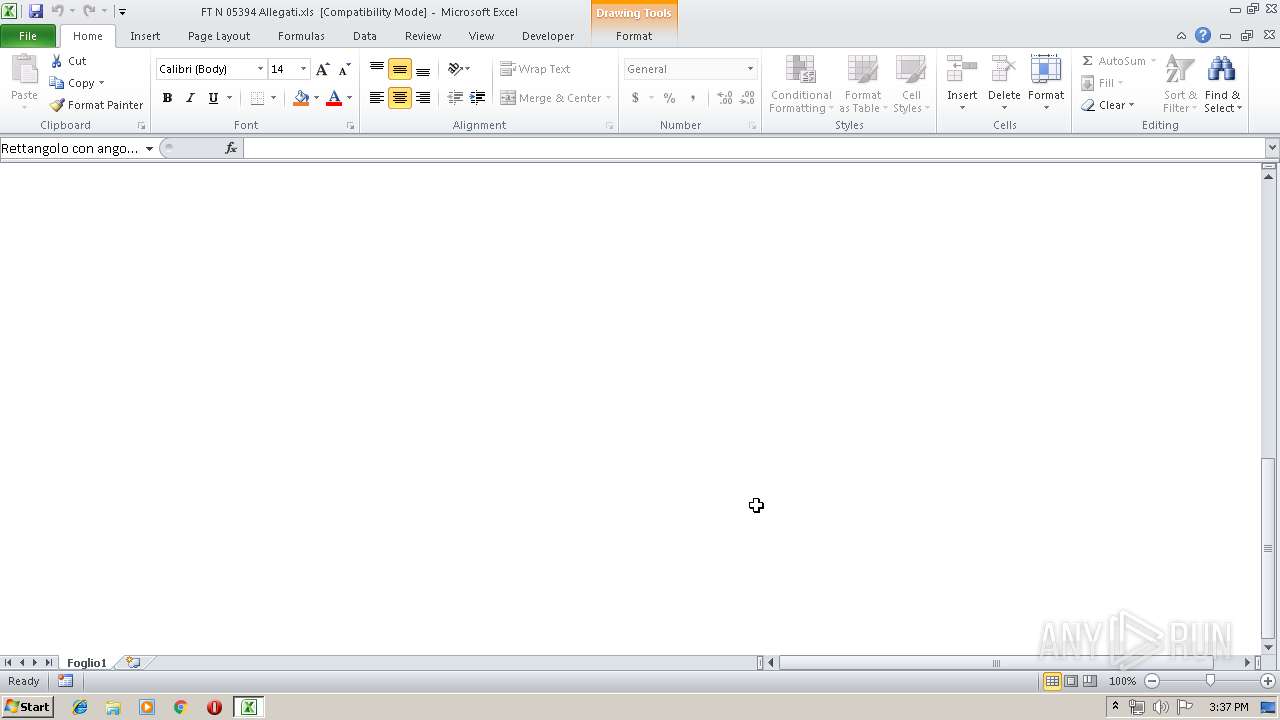Open Internet Explorer from taskbar
Screen dimensions: 1280x720
(x=80, y=707)
